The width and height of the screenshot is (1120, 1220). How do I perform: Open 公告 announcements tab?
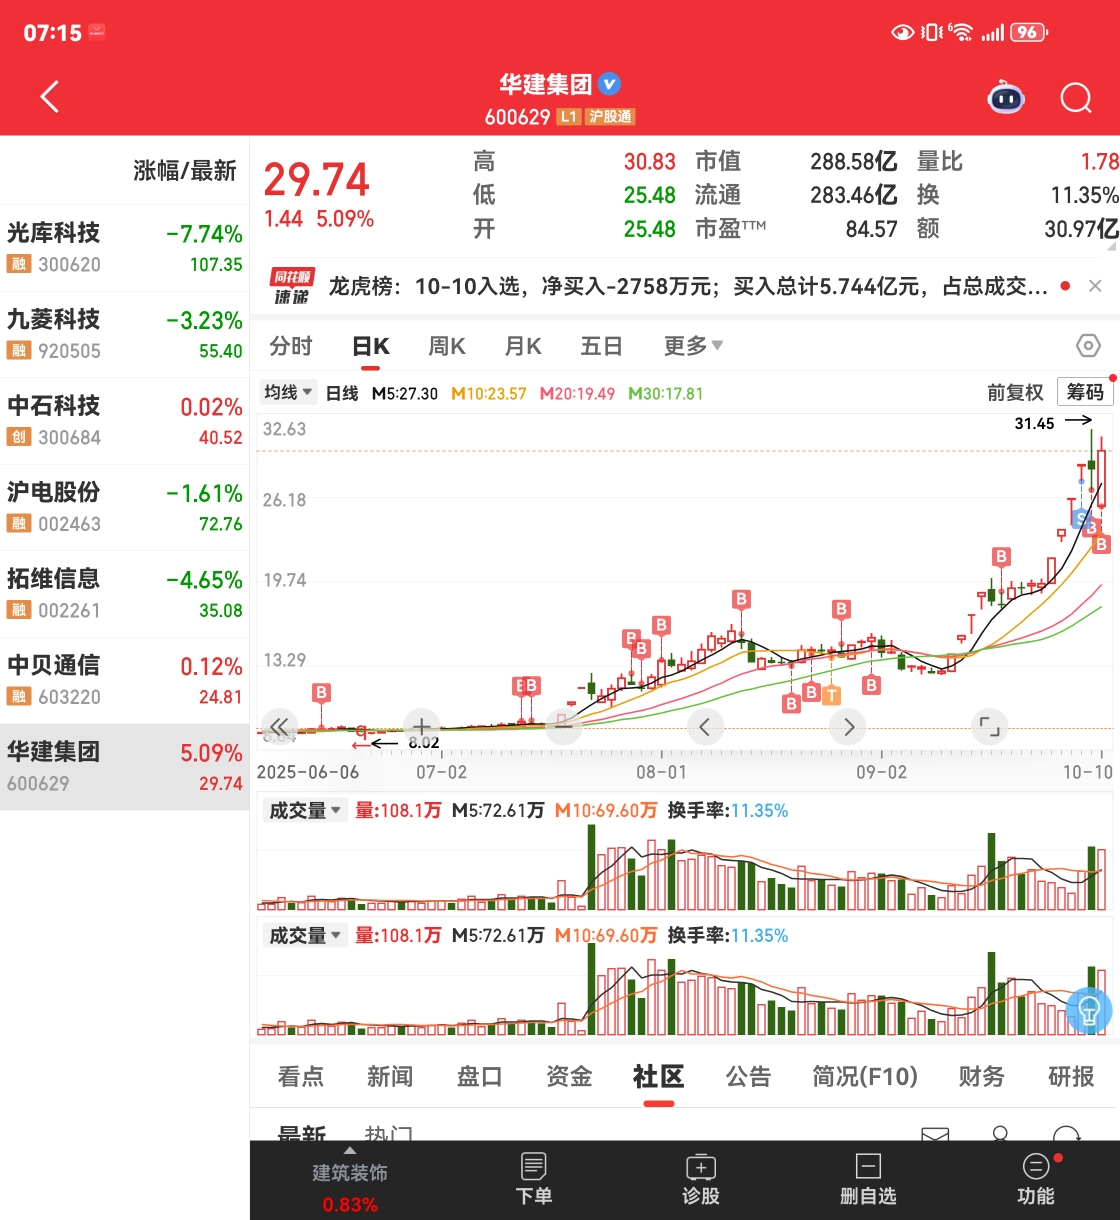[748, 1076]
